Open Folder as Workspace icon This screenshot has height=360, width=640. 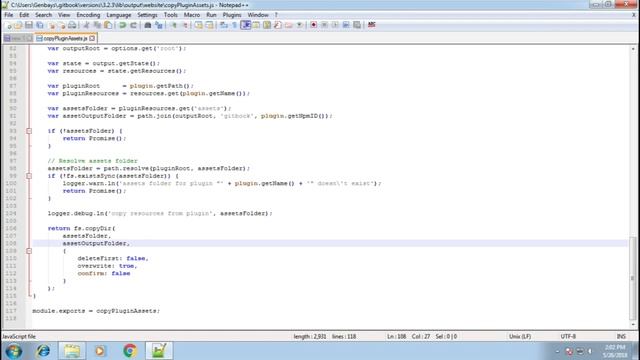click(289, 25)
